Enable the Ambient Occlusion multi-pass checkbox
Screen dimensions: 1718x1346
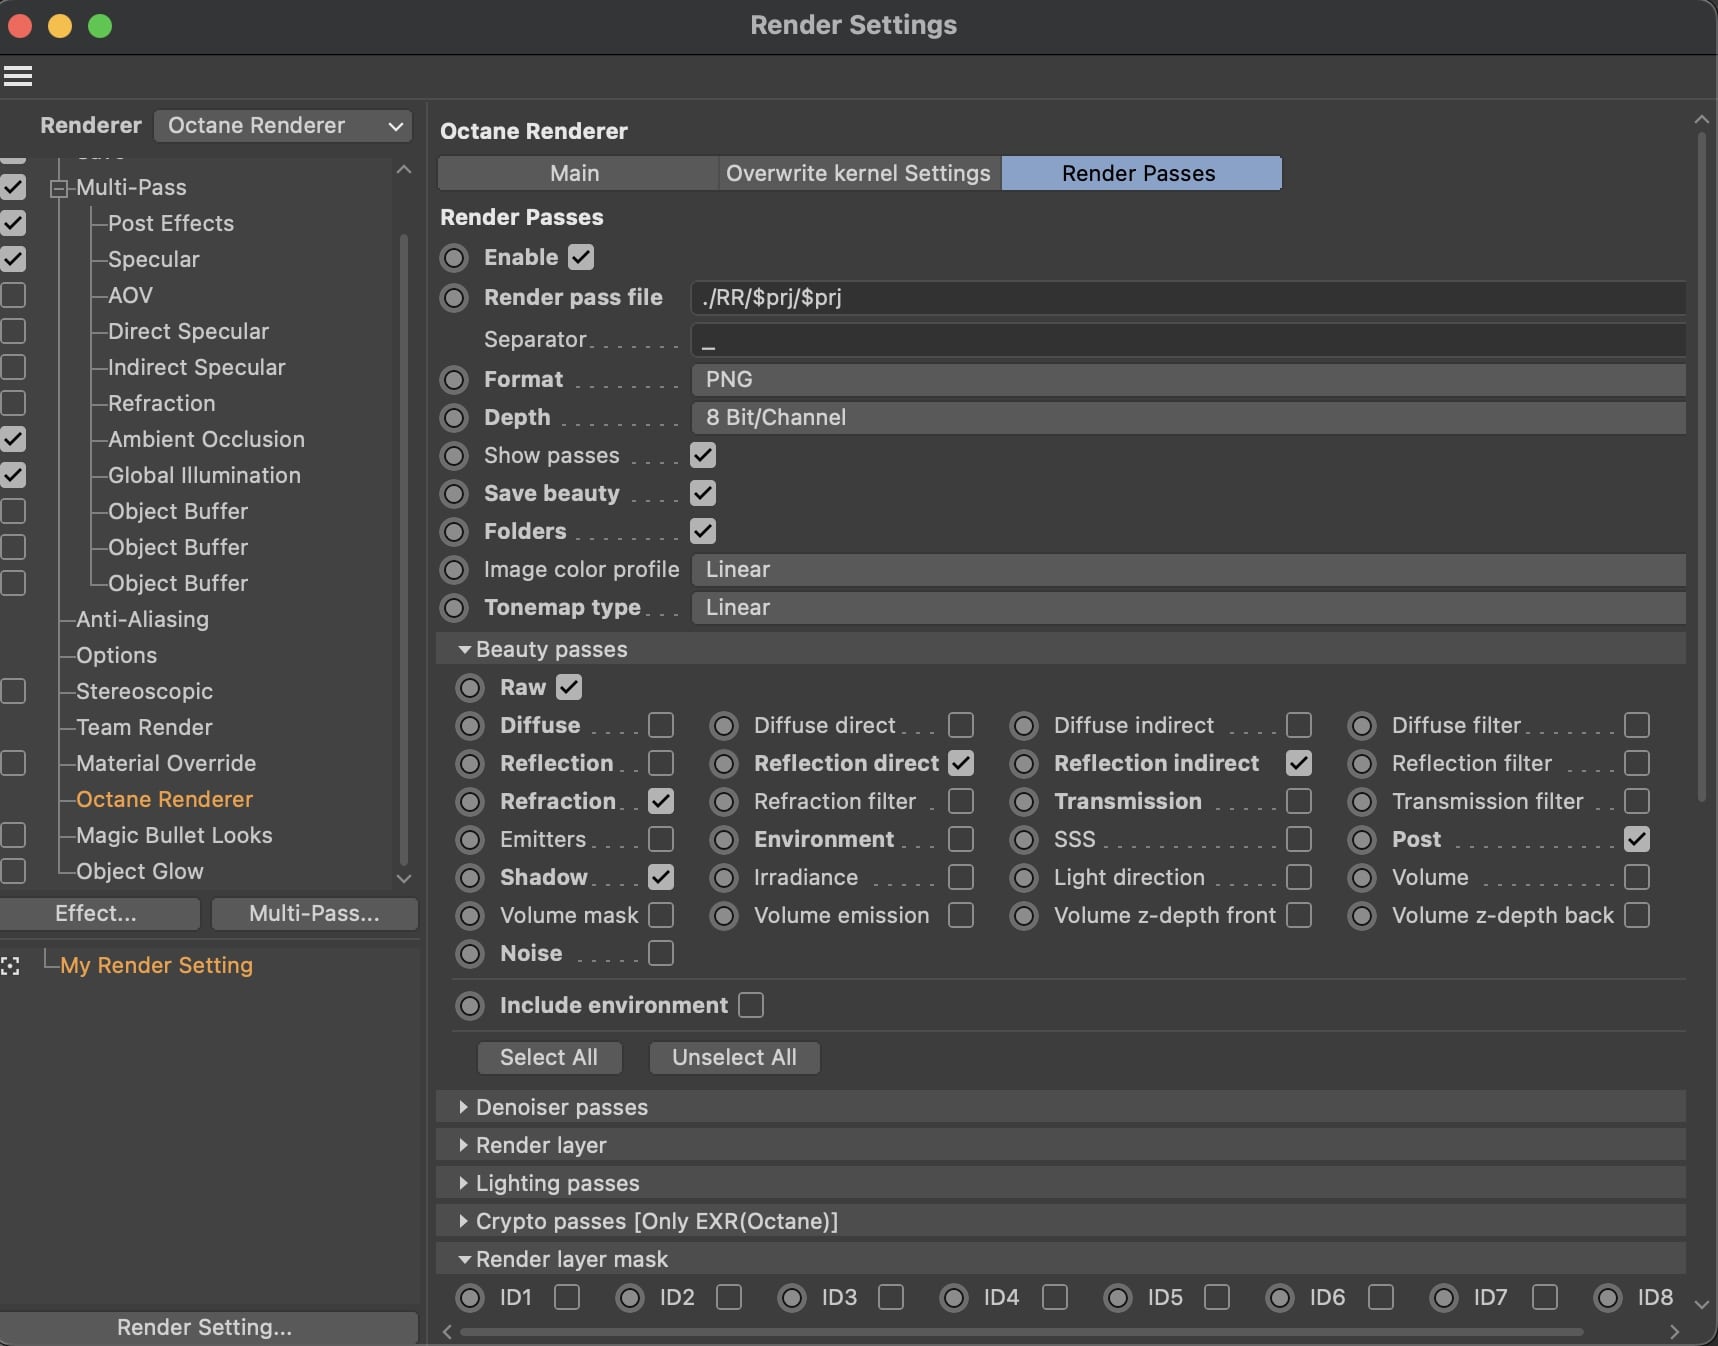(x=13, y=439)
